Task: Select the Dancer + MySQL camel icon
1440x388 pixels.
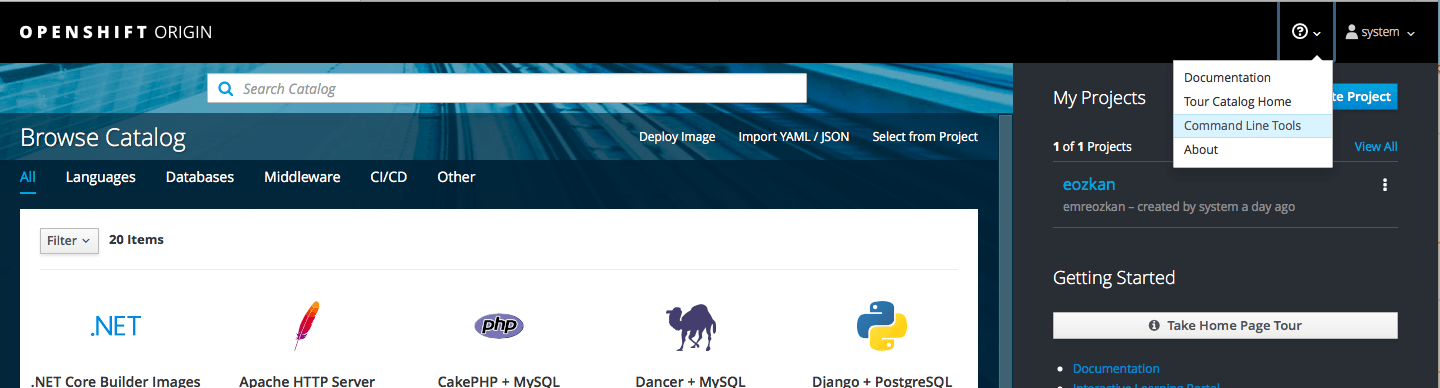Action: point(690,326)
